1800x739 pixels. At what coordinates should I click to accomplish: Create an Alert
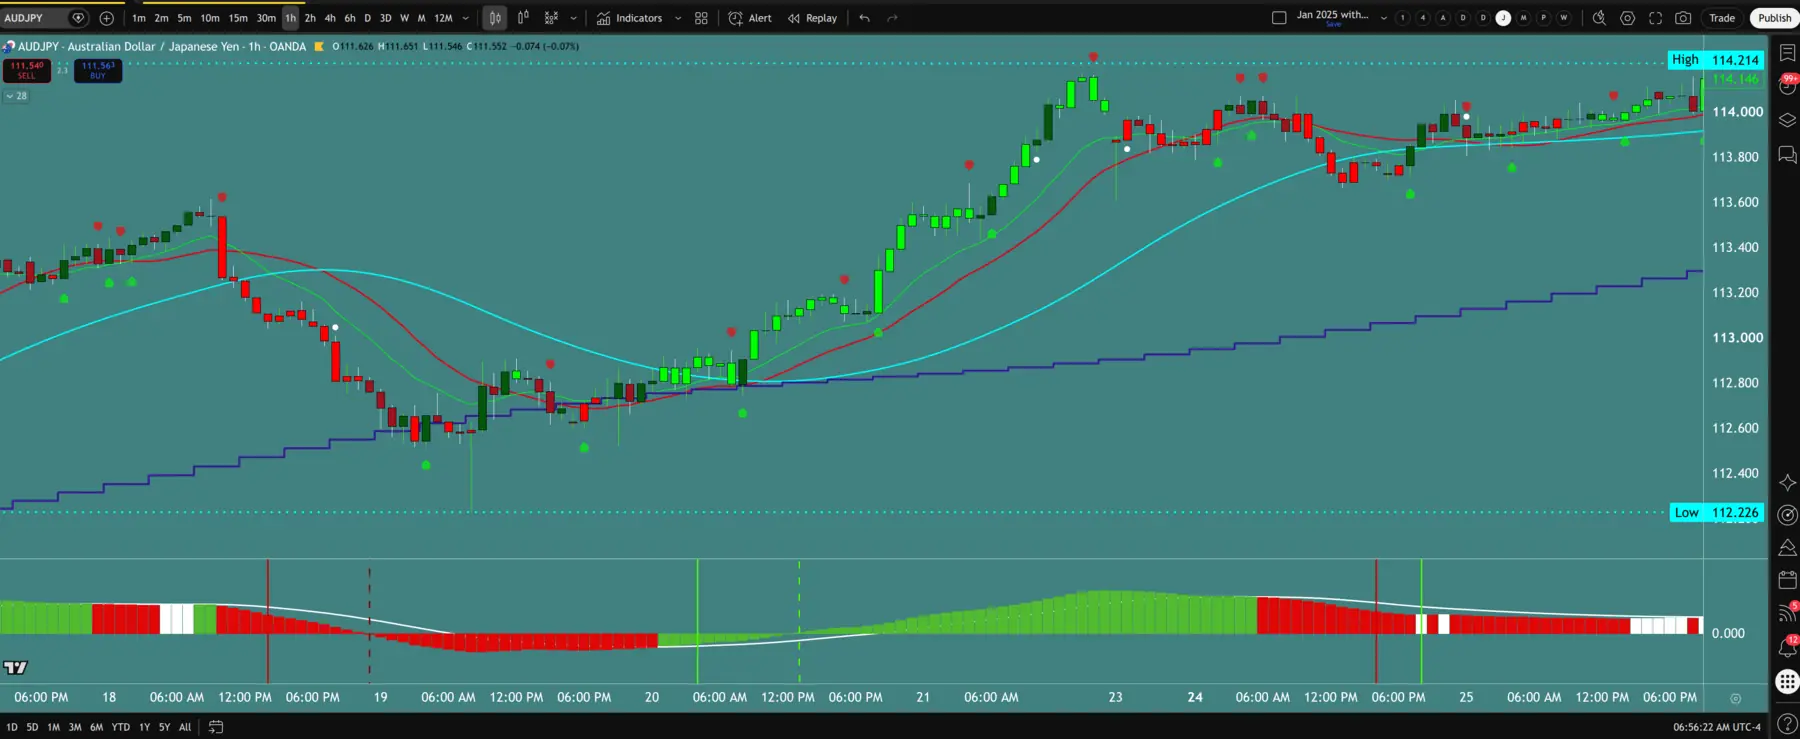750,18
